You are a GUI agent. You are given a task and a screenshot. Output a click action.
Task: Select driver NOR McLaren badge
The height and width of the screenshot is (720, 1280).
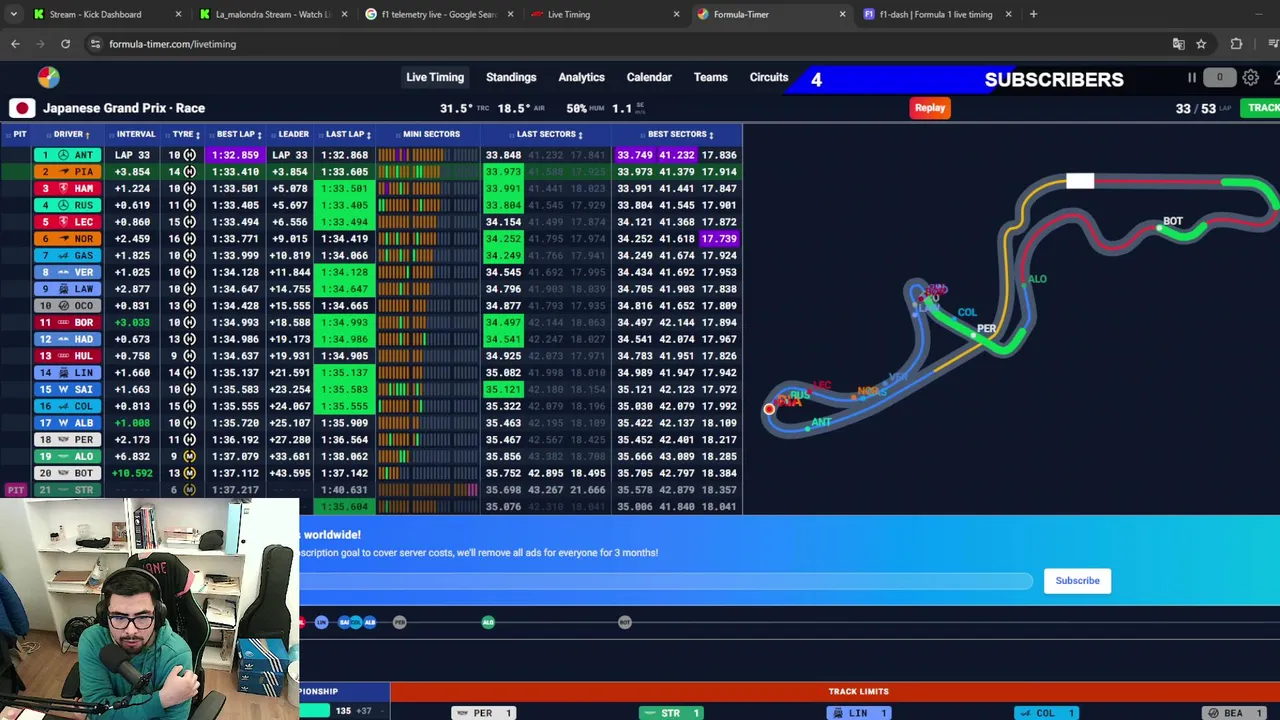point(67,239)
